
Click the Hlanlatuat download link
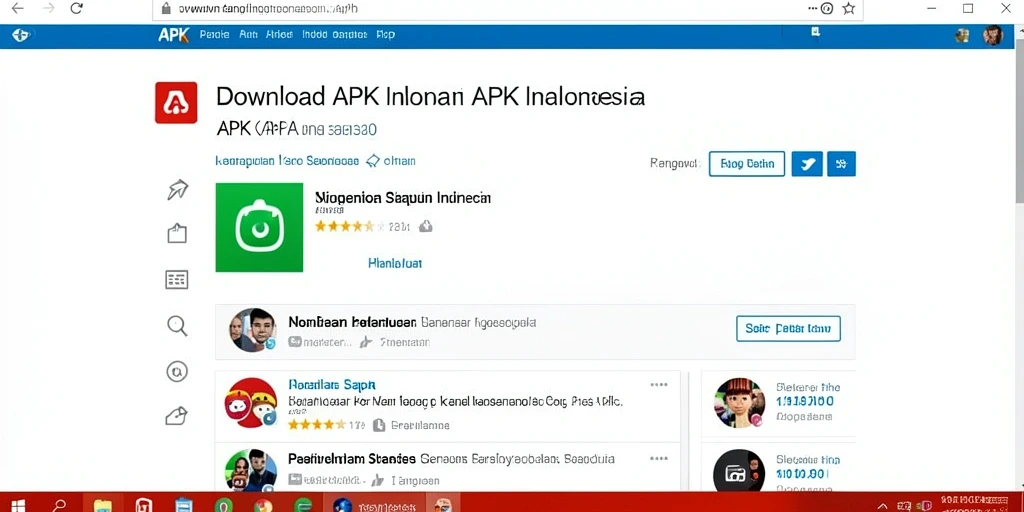click(x=395, y=263)
